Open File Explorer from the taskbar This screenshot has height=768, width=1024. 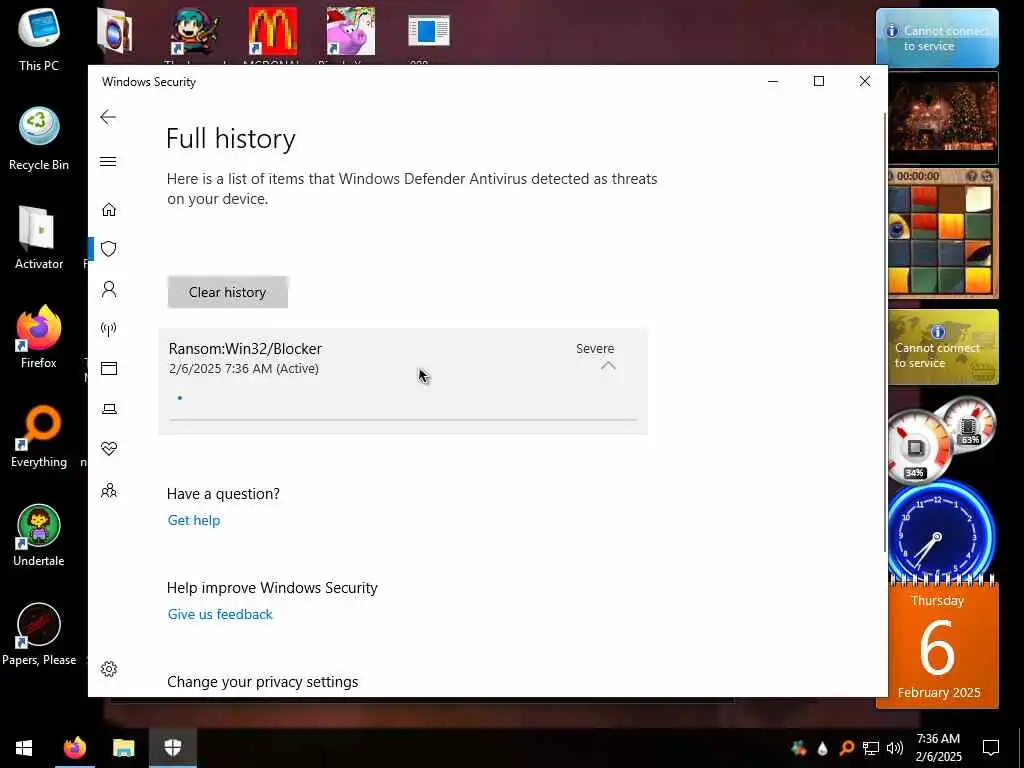click(x=123, y=748)
